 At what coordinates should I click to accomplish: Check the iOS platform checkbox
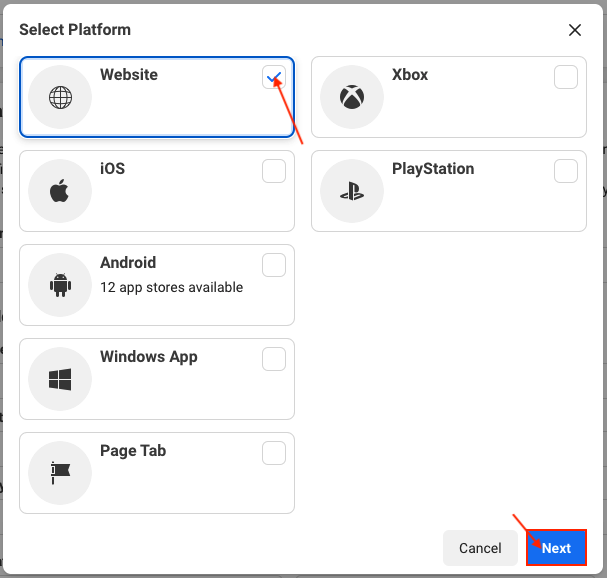click(274, 171)
